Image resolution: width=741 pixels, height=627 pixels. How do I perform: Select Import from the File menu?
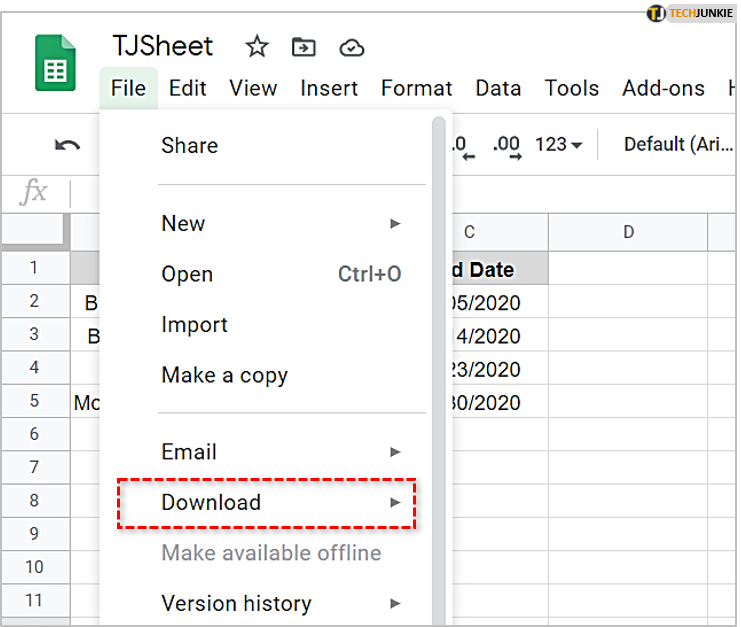coord(194,325)
